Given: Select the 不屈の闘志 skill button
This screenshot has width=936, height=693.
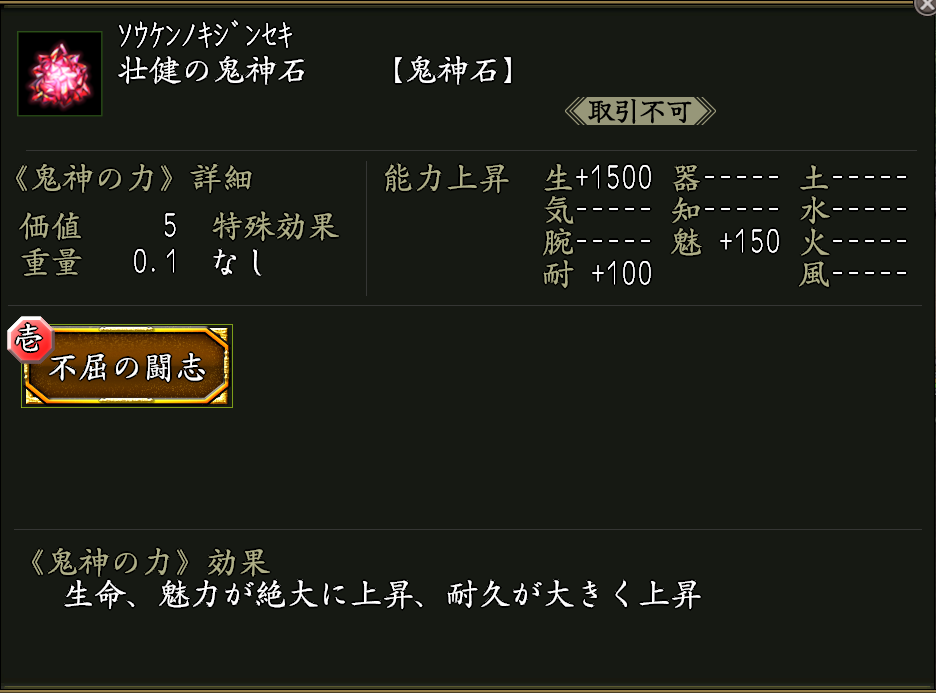Looking at the screenshot, I should 128,366.
